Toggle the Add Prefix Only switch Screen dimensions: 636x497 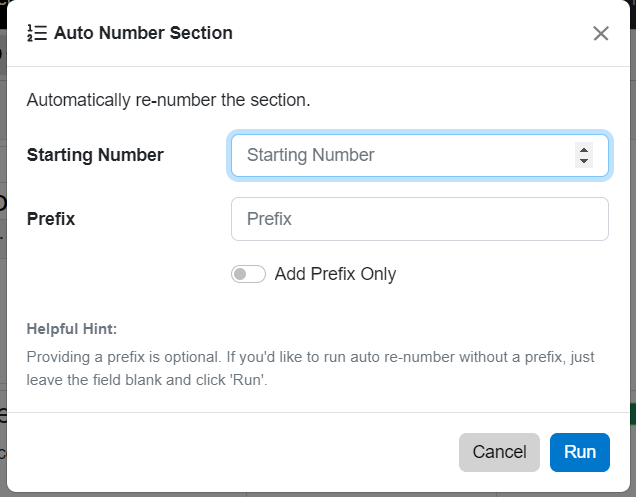[x=248, y=274]
